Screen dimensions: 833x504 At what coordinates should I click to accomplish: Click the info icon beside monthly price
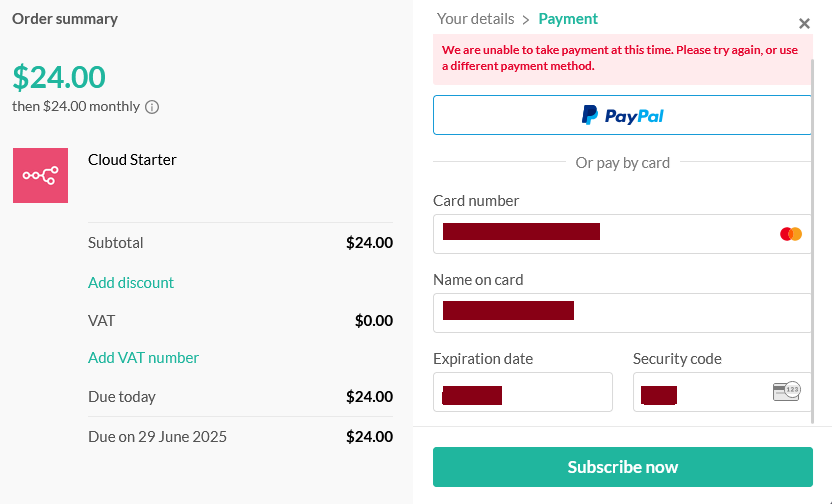click(x=152, y=107)
